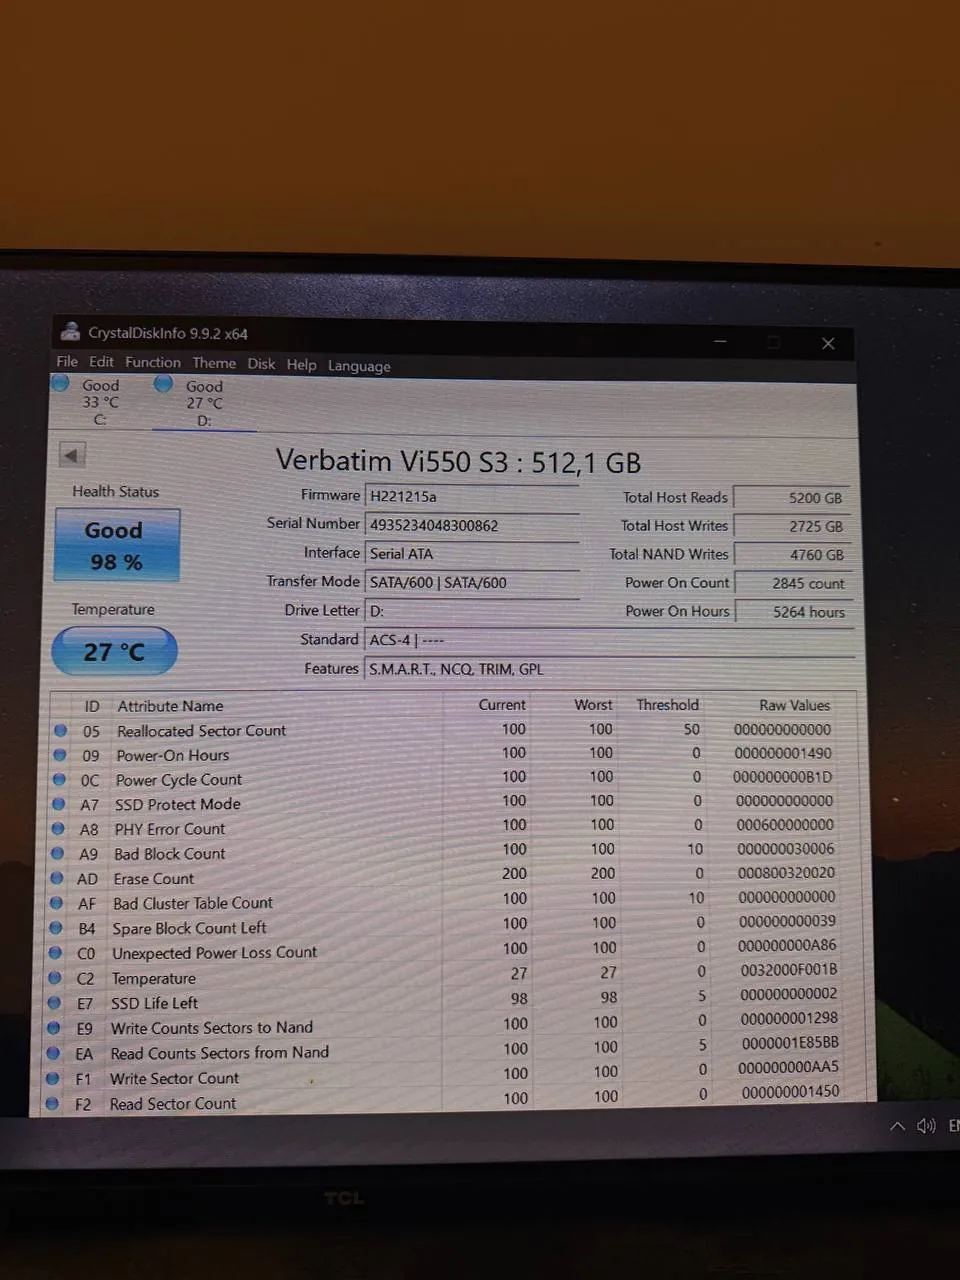Click status icon of Read Sector Count row
The image size is (960, 1280).
pos(52,1103)
